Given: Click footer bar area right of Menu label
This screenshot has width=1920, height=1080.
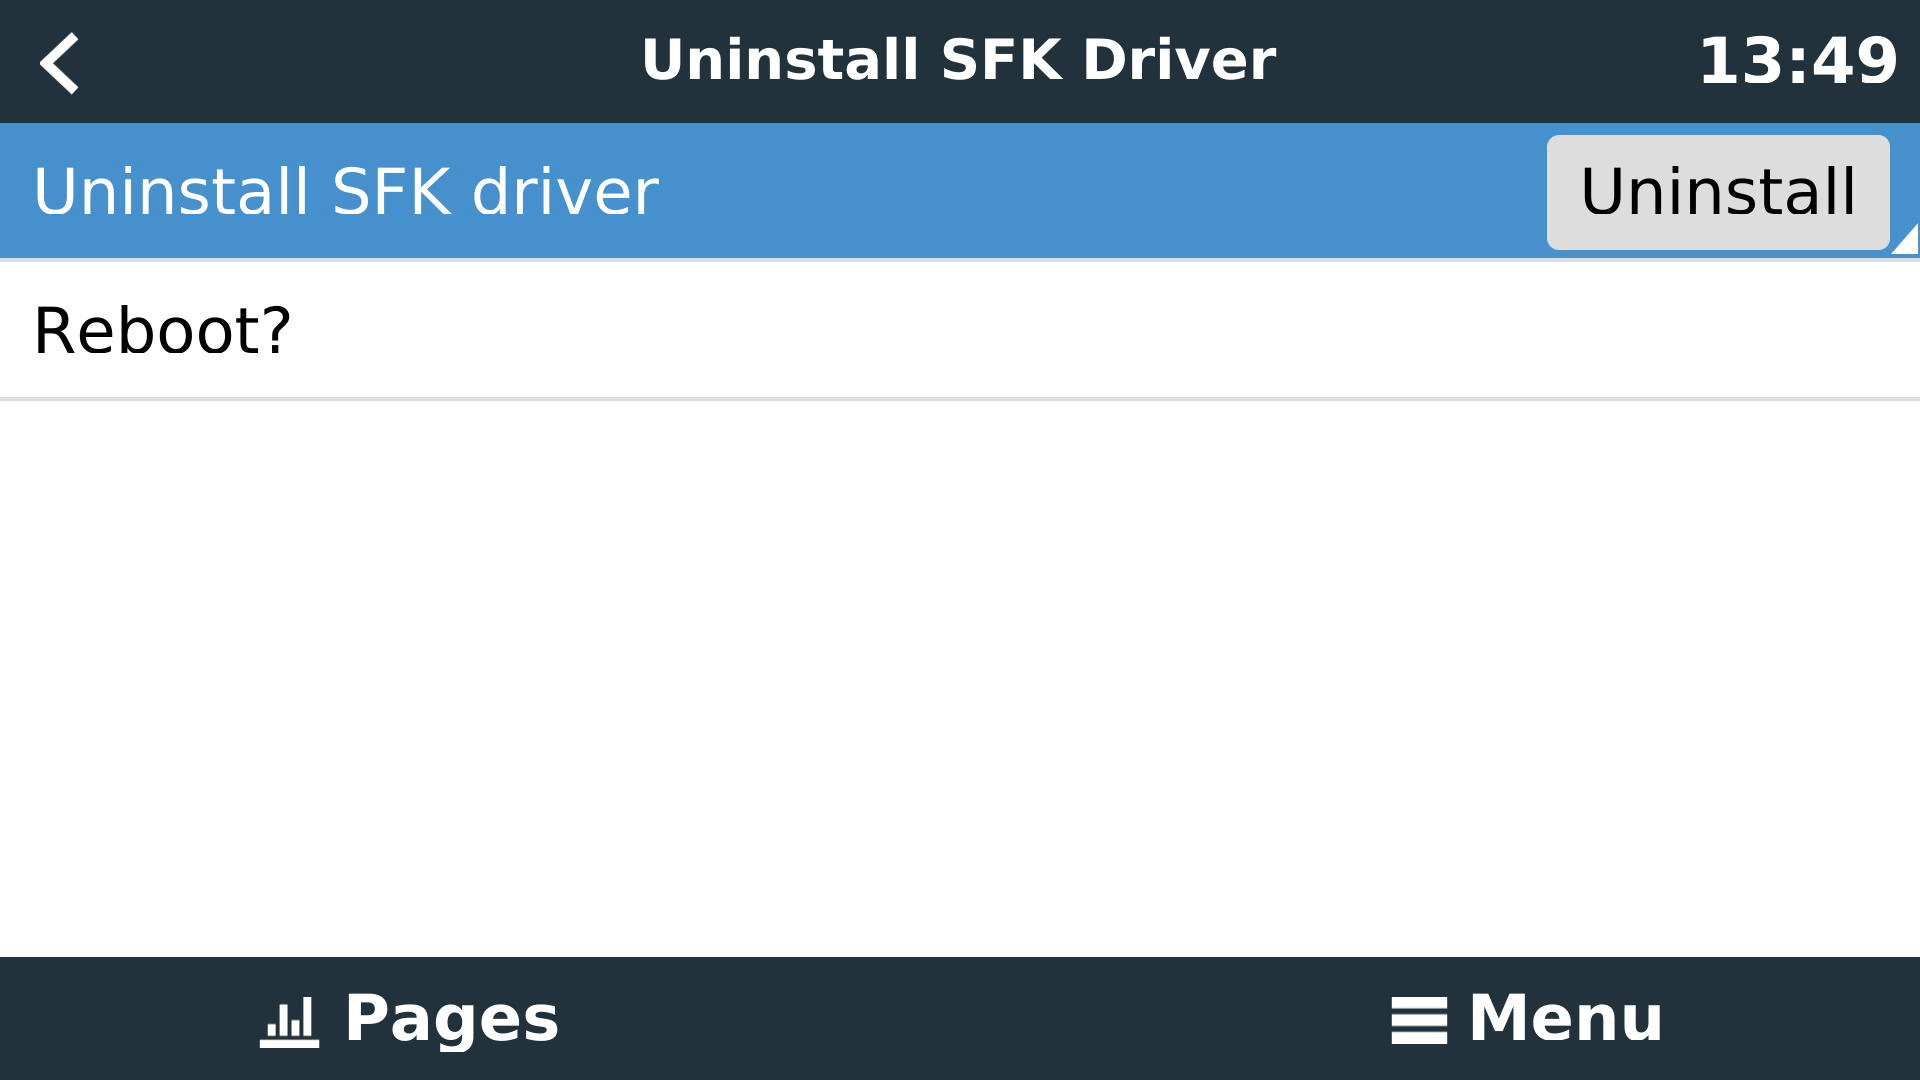Looking at the screenshot, I should click(1800, 1019).
